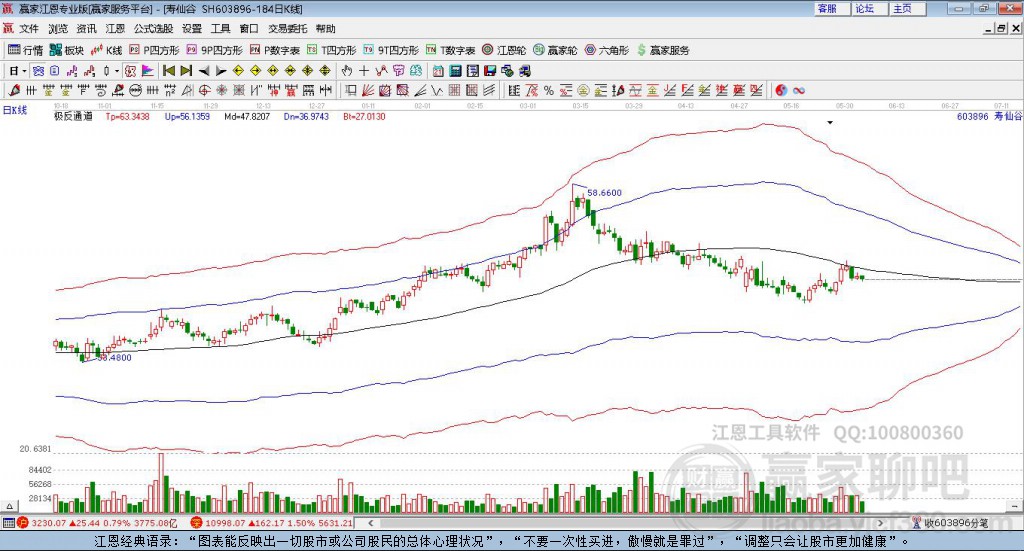Select the circled crosshair target tool
This screenshot has height=551, width=1024.
click(204, 90)
